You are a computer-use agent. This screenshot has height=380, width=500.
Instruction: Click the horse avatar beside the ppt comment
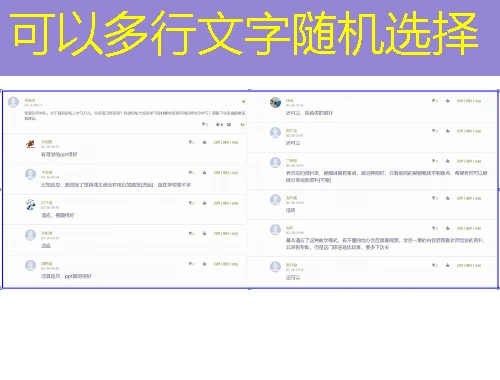point(30,144)
